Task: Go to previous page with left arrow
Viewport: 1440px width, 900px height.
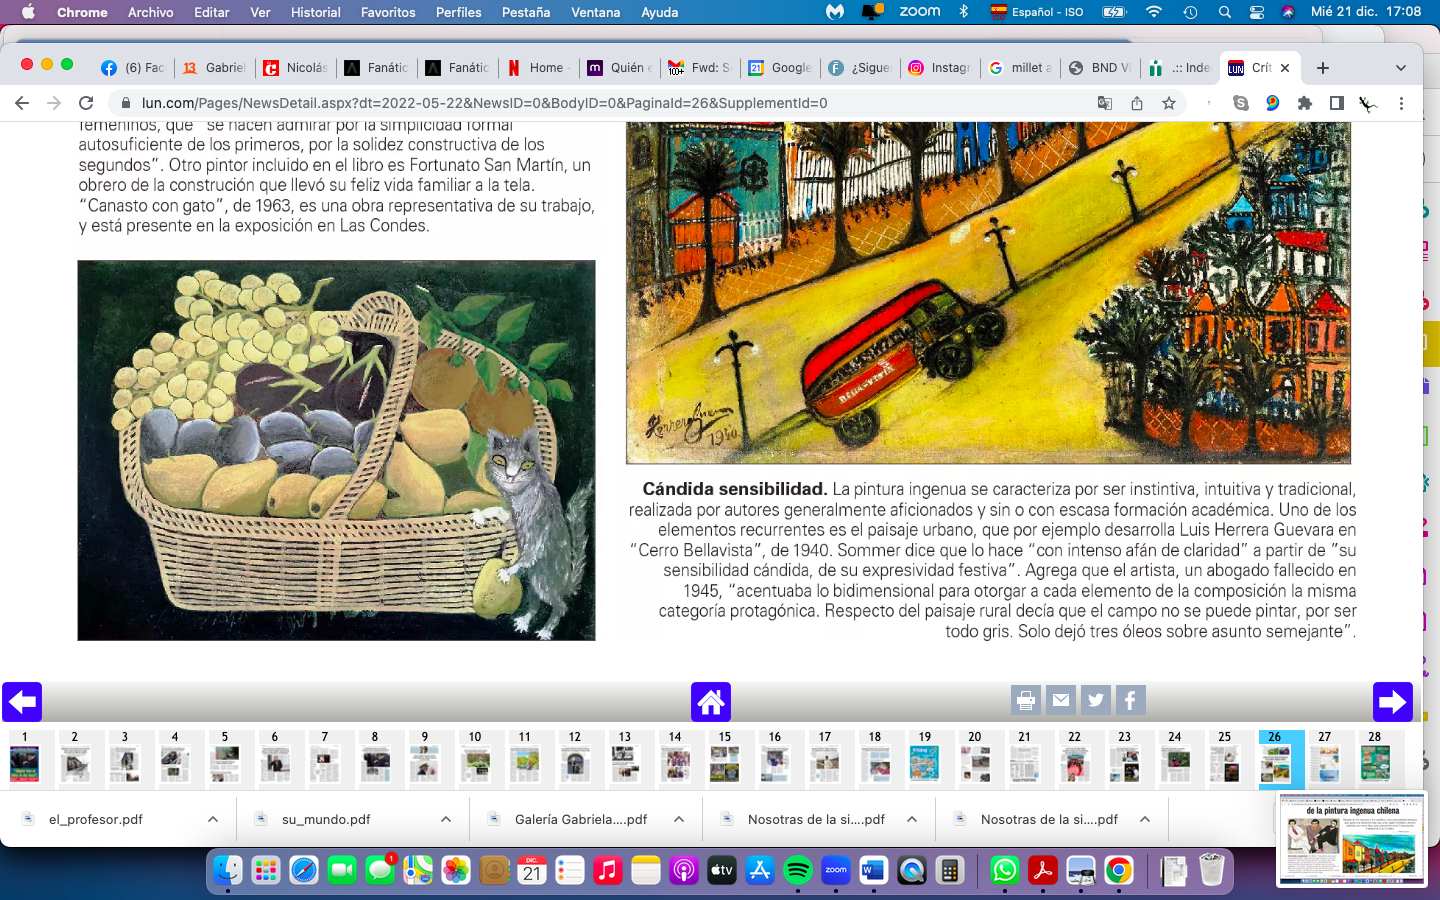Action: tap(22, 702)
